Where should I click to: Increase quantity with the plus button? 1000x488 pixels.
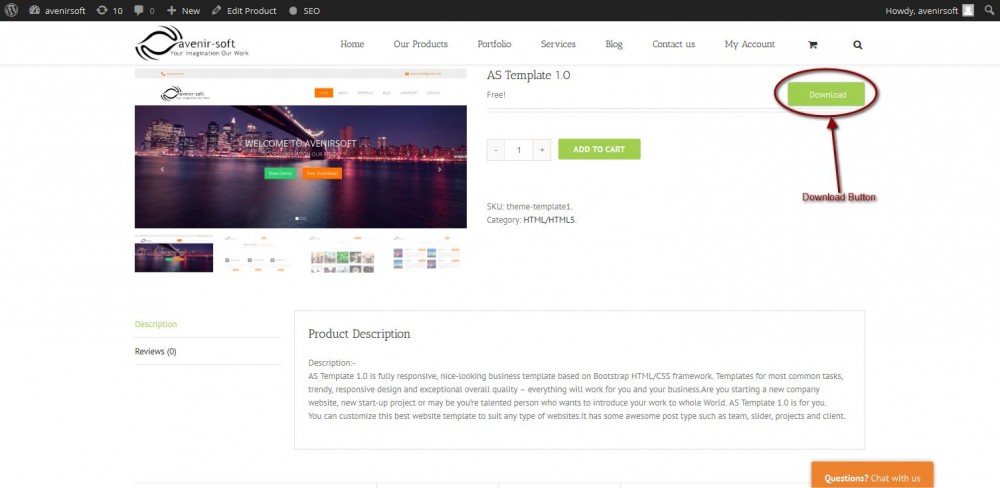[541, 149]
